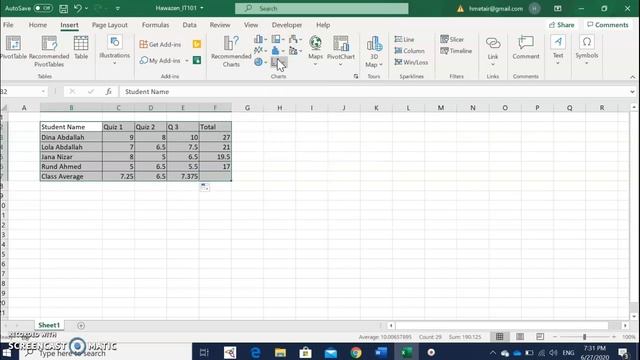Switch to Page Layout view in status bar

tap(520, 337)
